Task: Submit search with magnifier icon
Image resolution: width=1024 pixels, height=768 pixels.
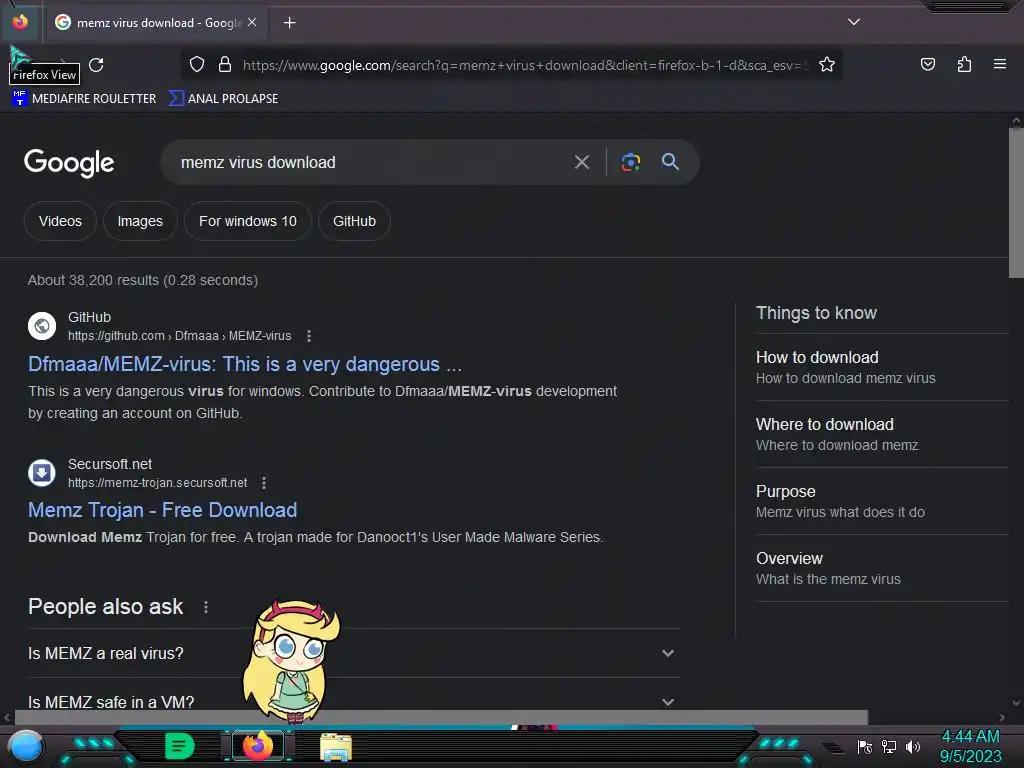Action: [670, 162]
